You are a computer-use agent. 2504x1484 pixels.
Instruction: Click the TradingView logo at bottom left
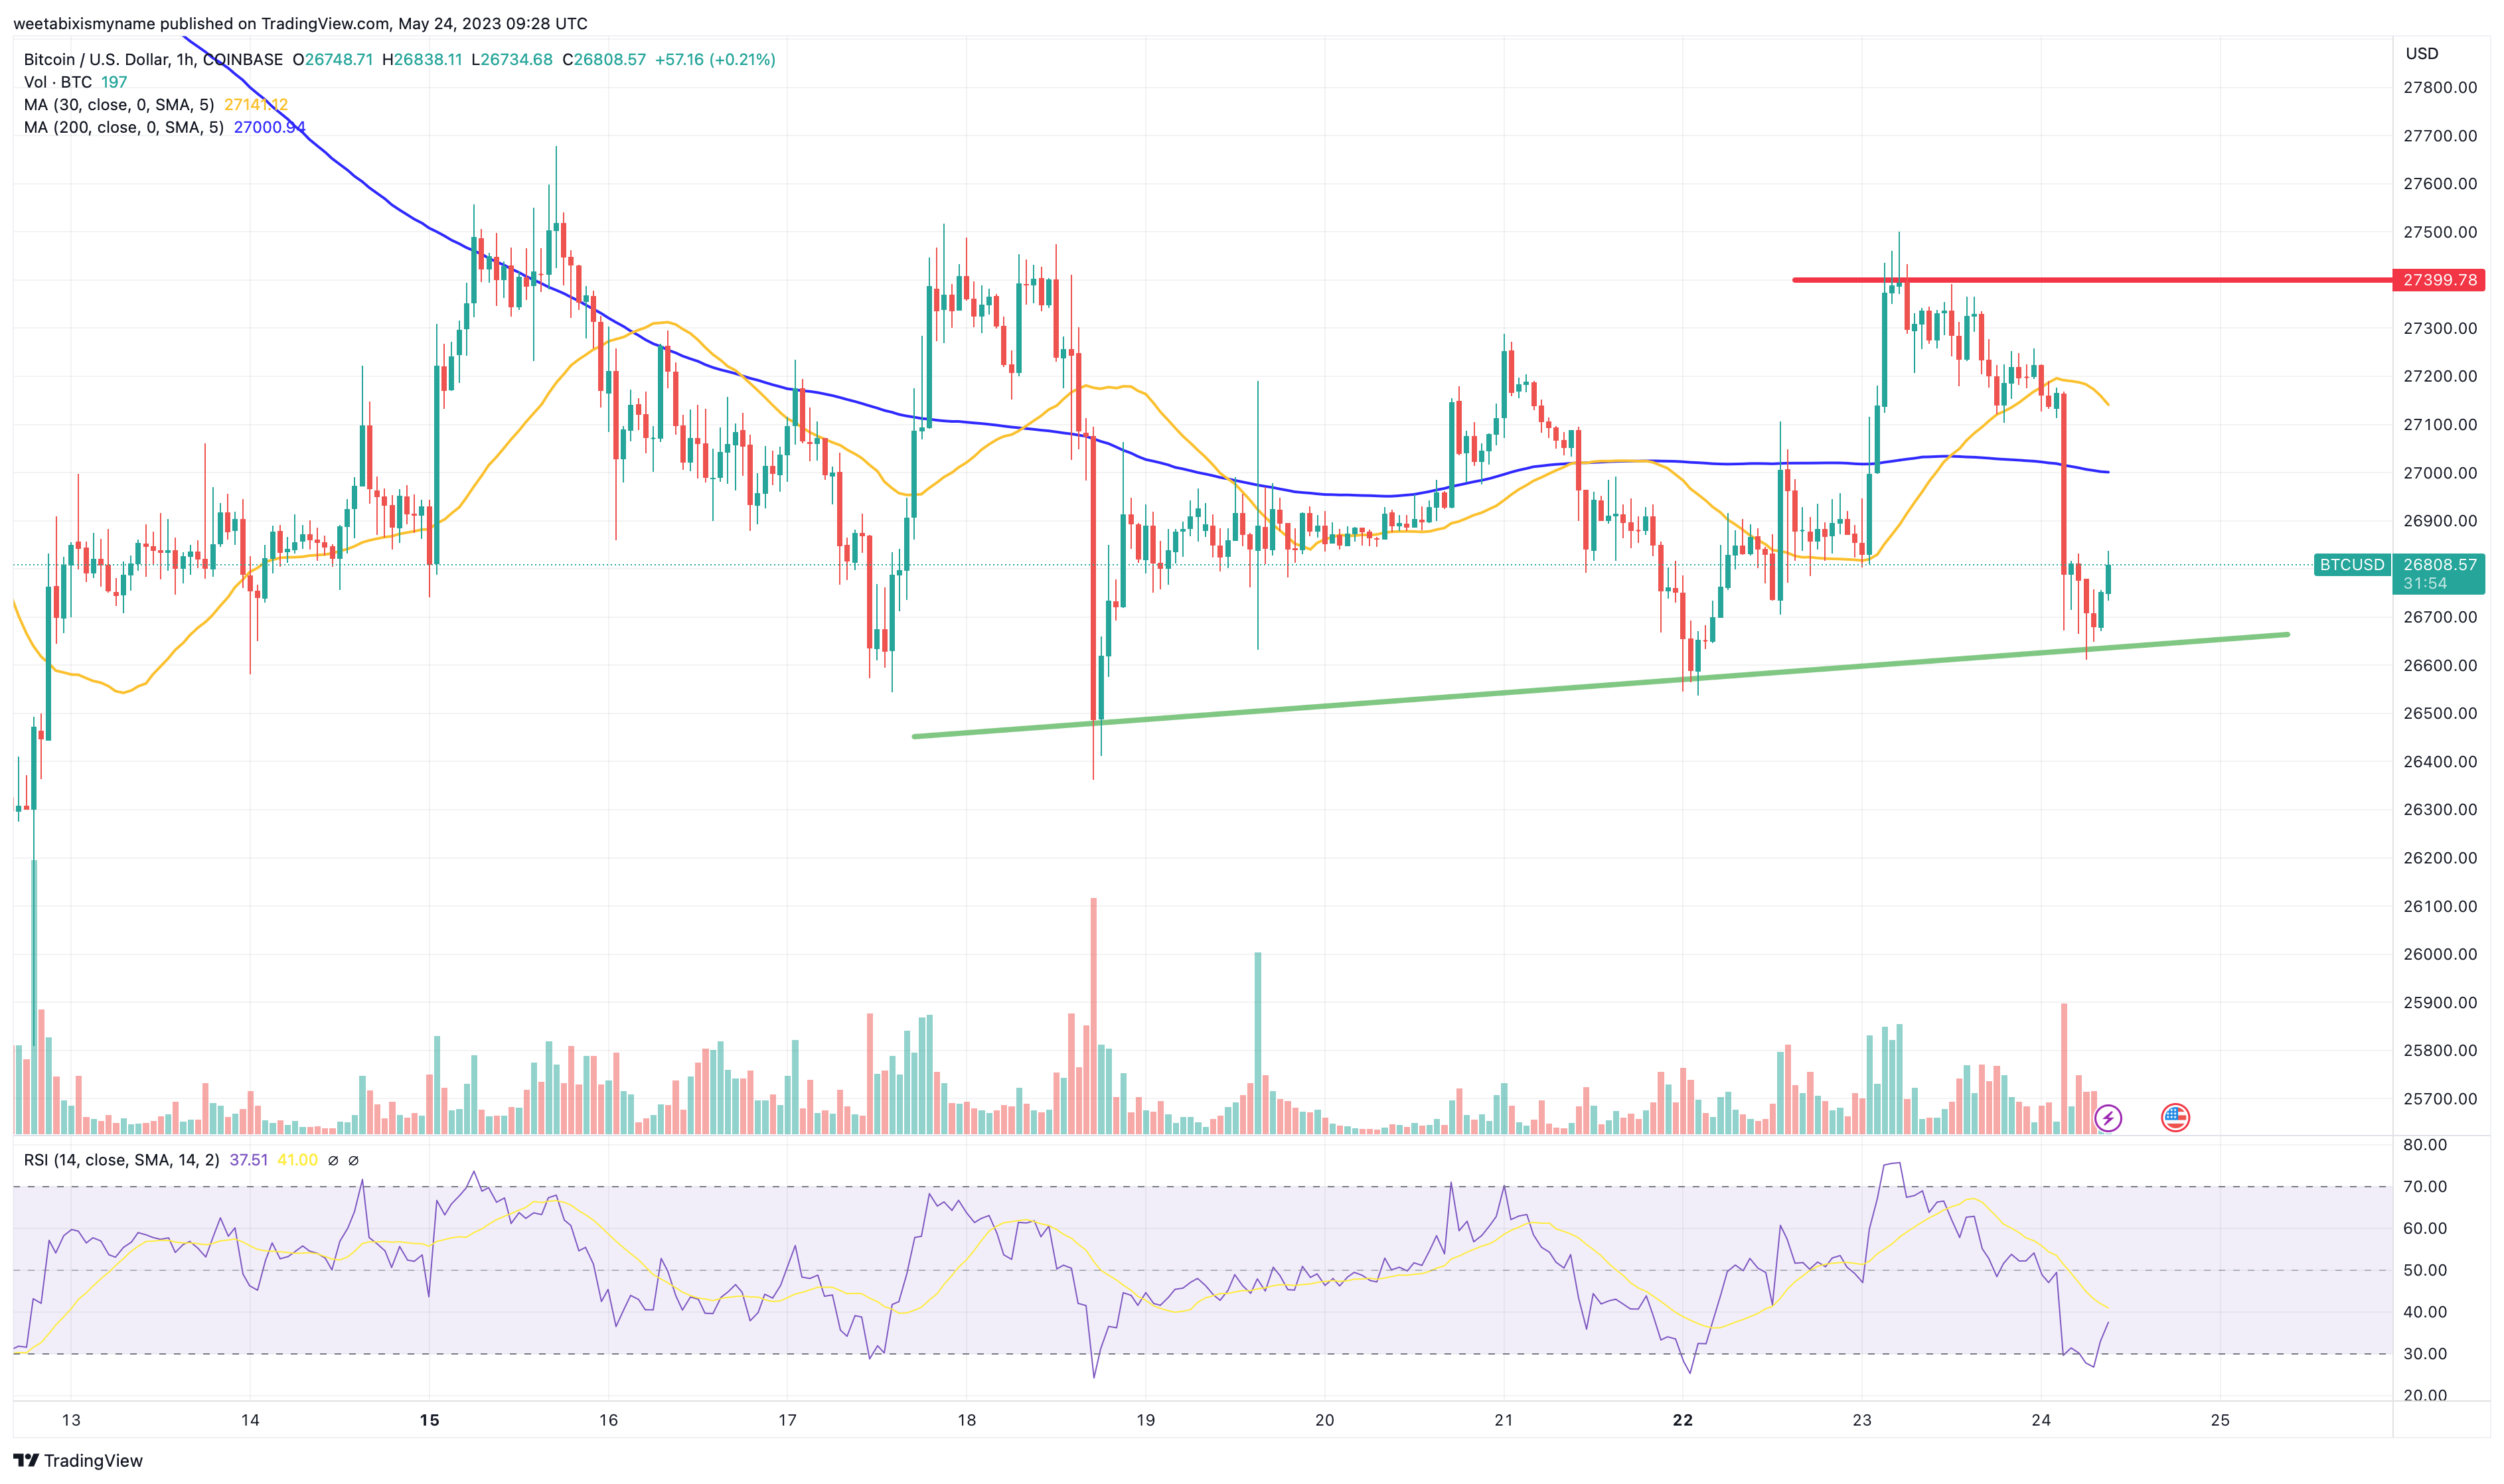click(78, 1461)
